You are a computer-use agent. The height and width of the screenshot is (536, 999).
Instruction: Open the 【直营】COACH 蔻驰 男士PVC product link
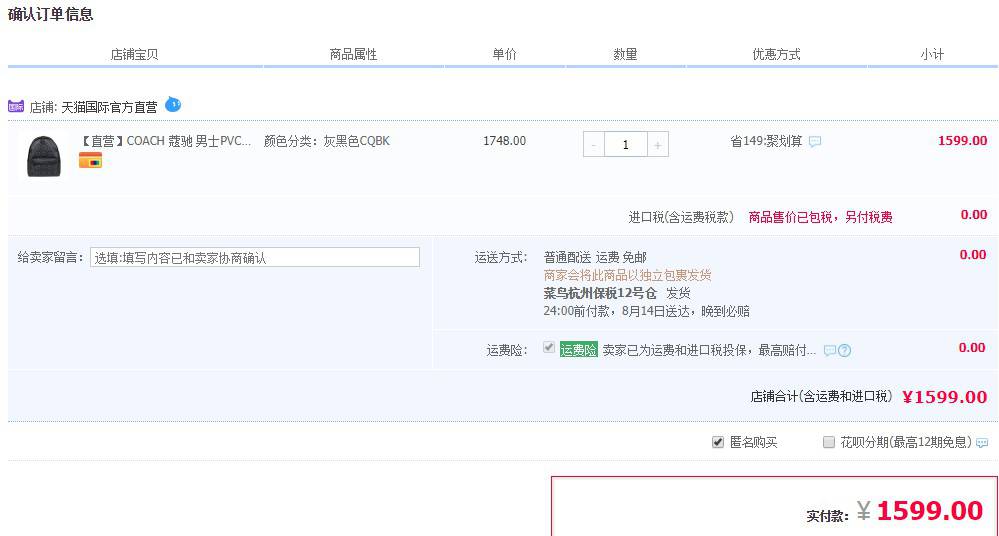[x=166, y=141]
